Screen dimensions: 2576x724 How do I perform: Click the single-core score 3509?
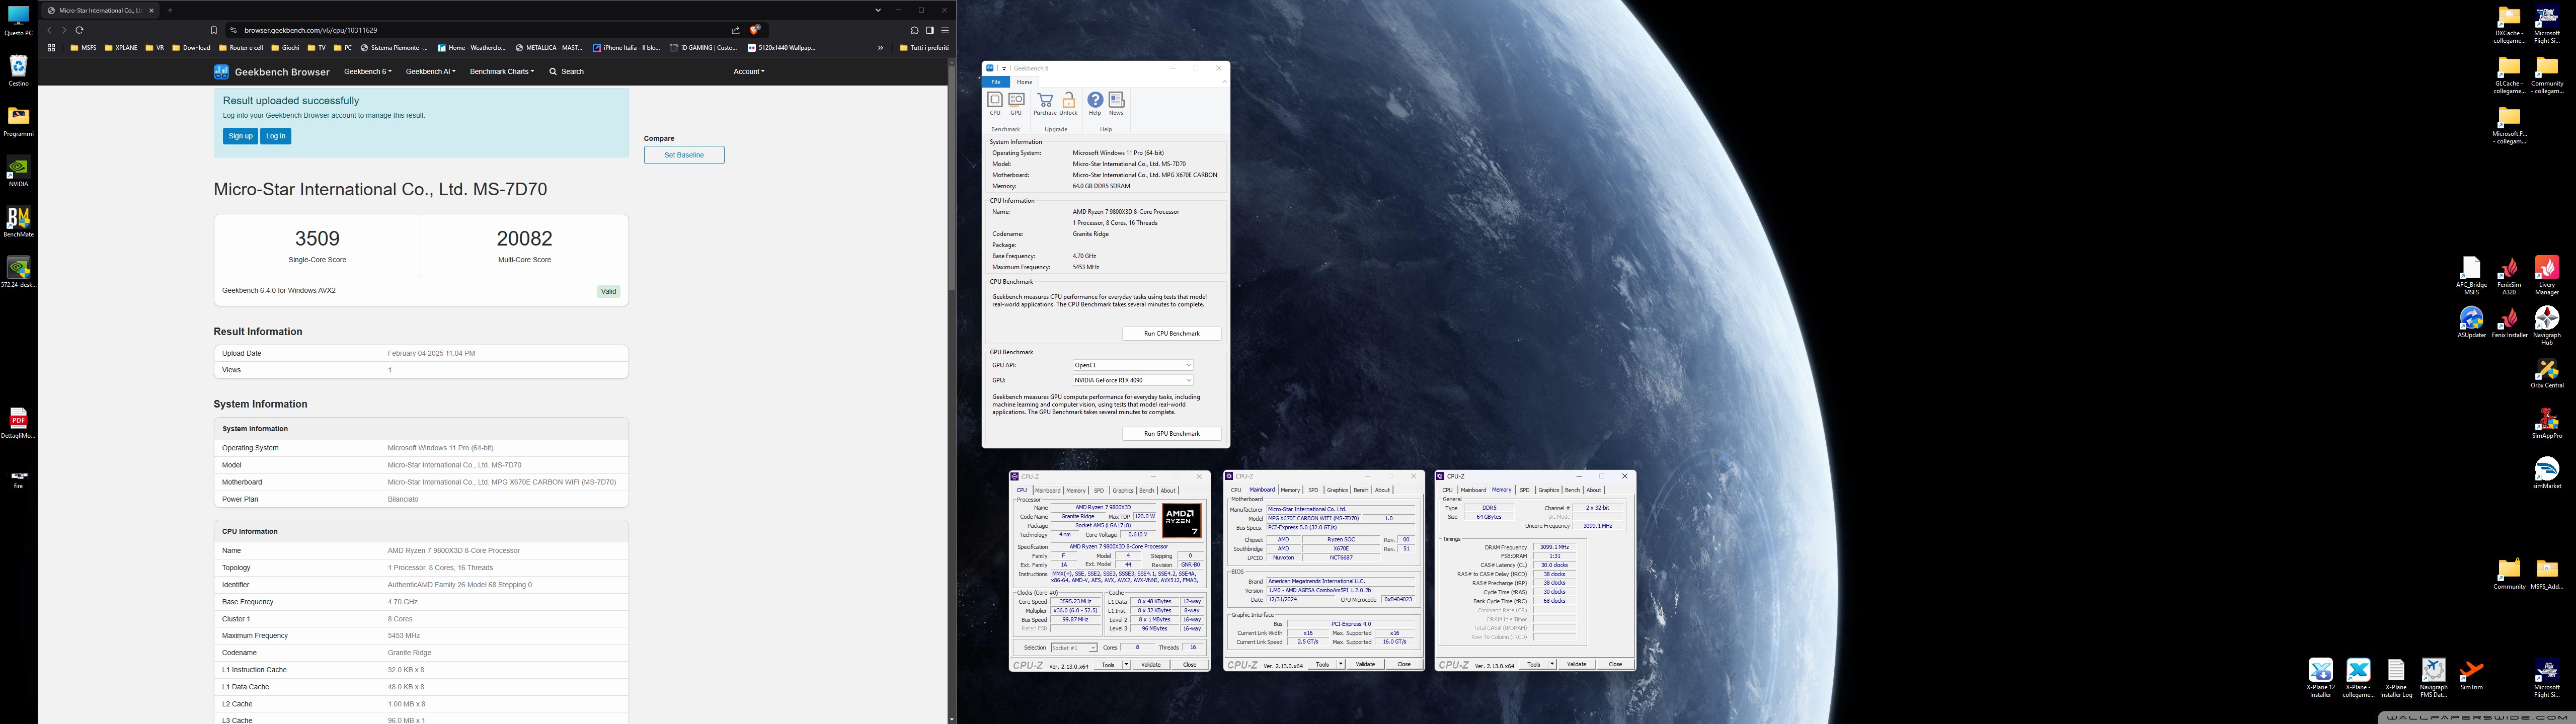(x=317, y=238)
